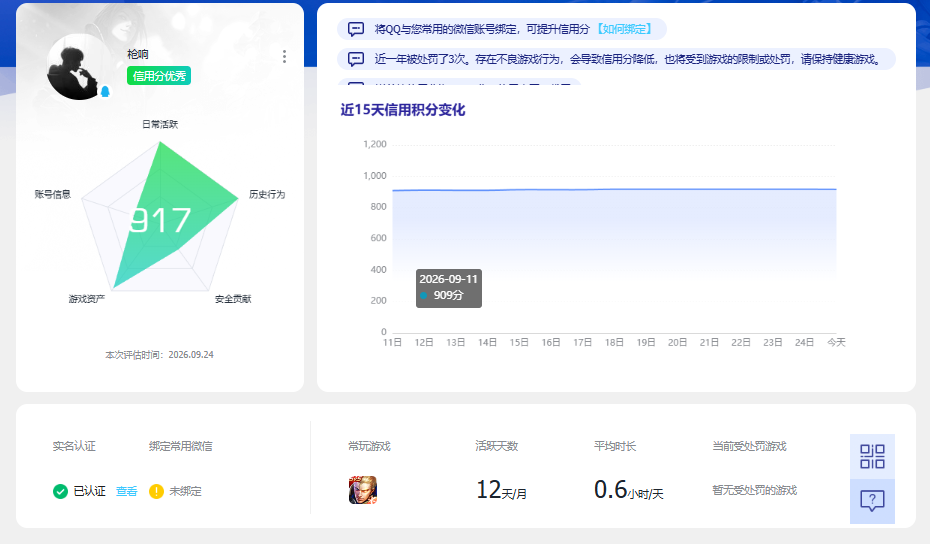Screen dimensions: 930x544
Task: Click the username 枪响
Action: point(138,54)
